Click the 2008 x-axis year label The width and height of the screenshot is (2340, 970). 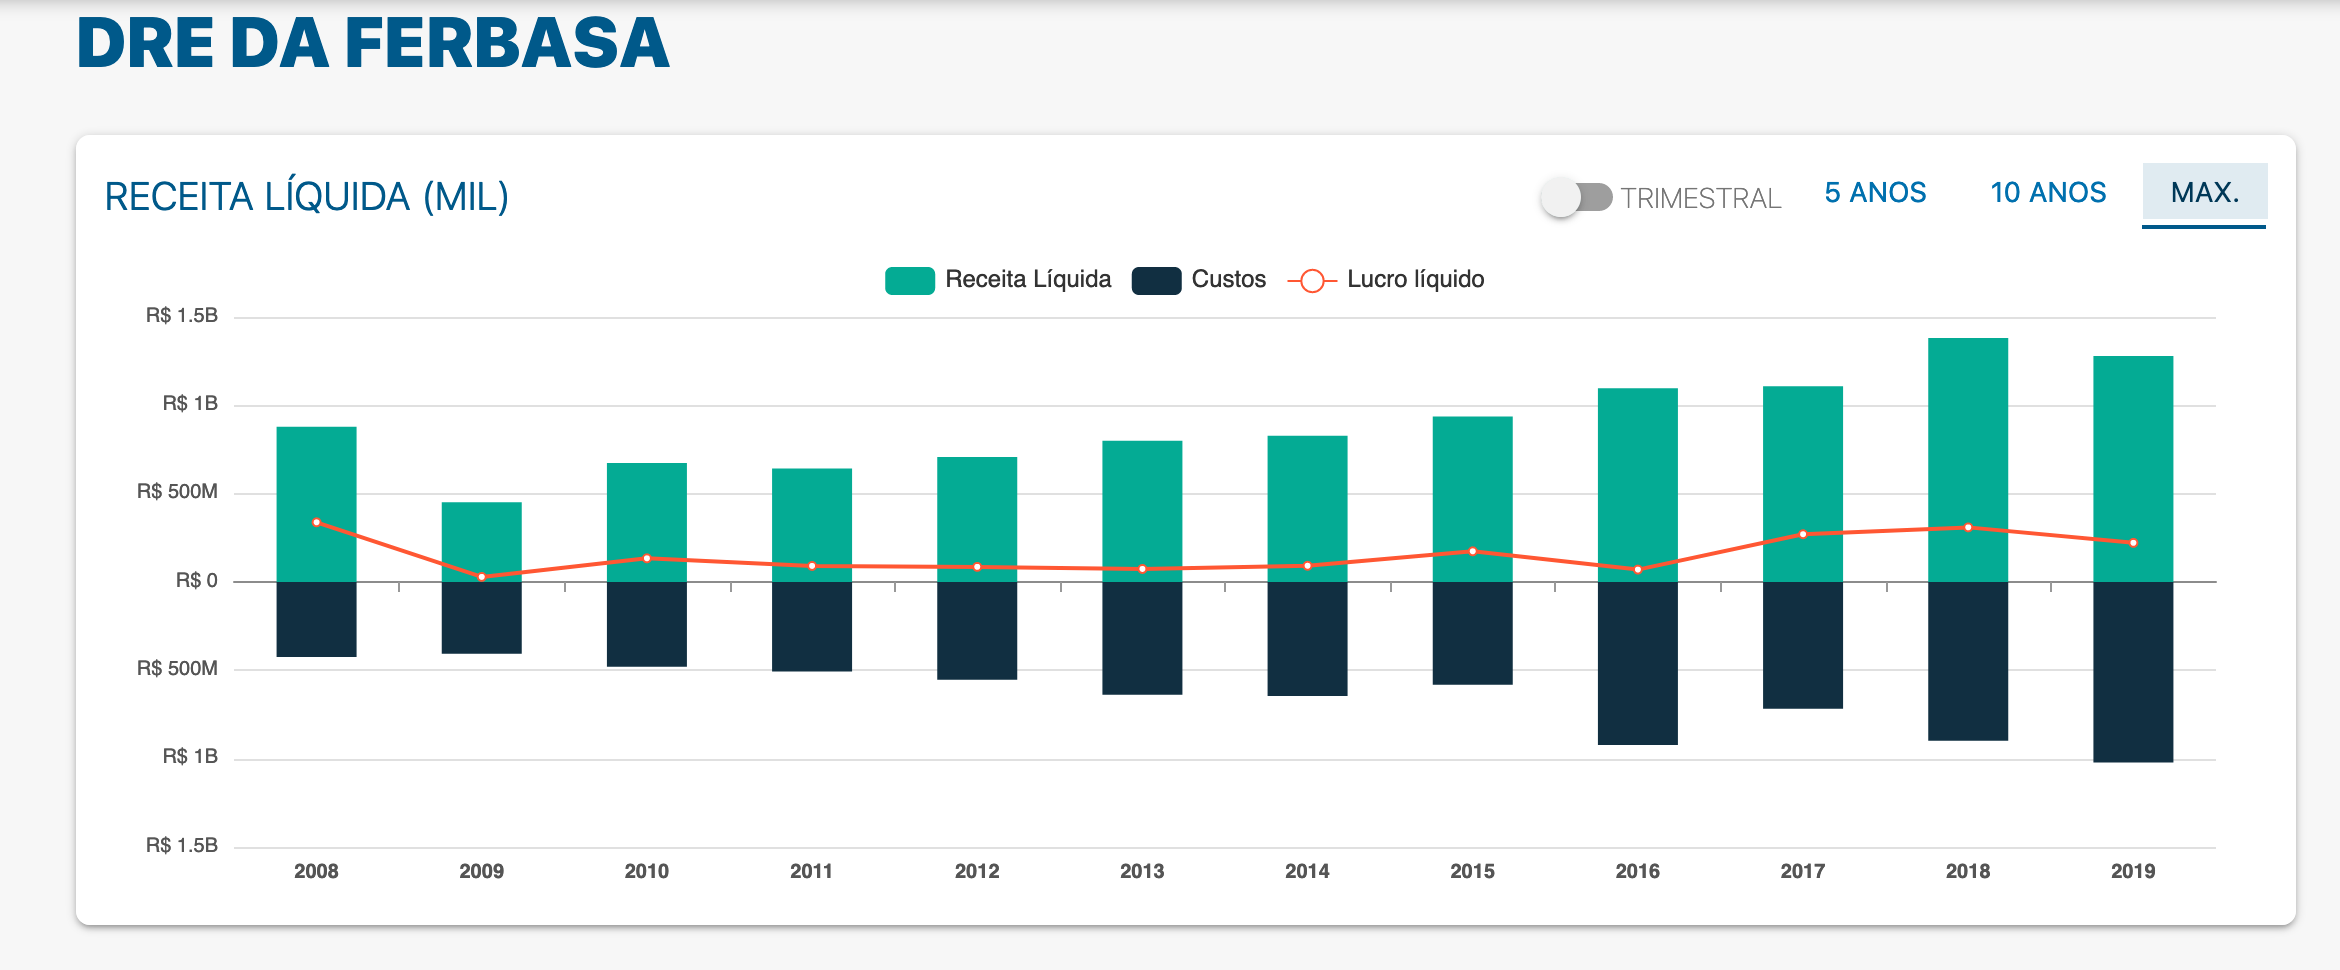pos(317,871)
